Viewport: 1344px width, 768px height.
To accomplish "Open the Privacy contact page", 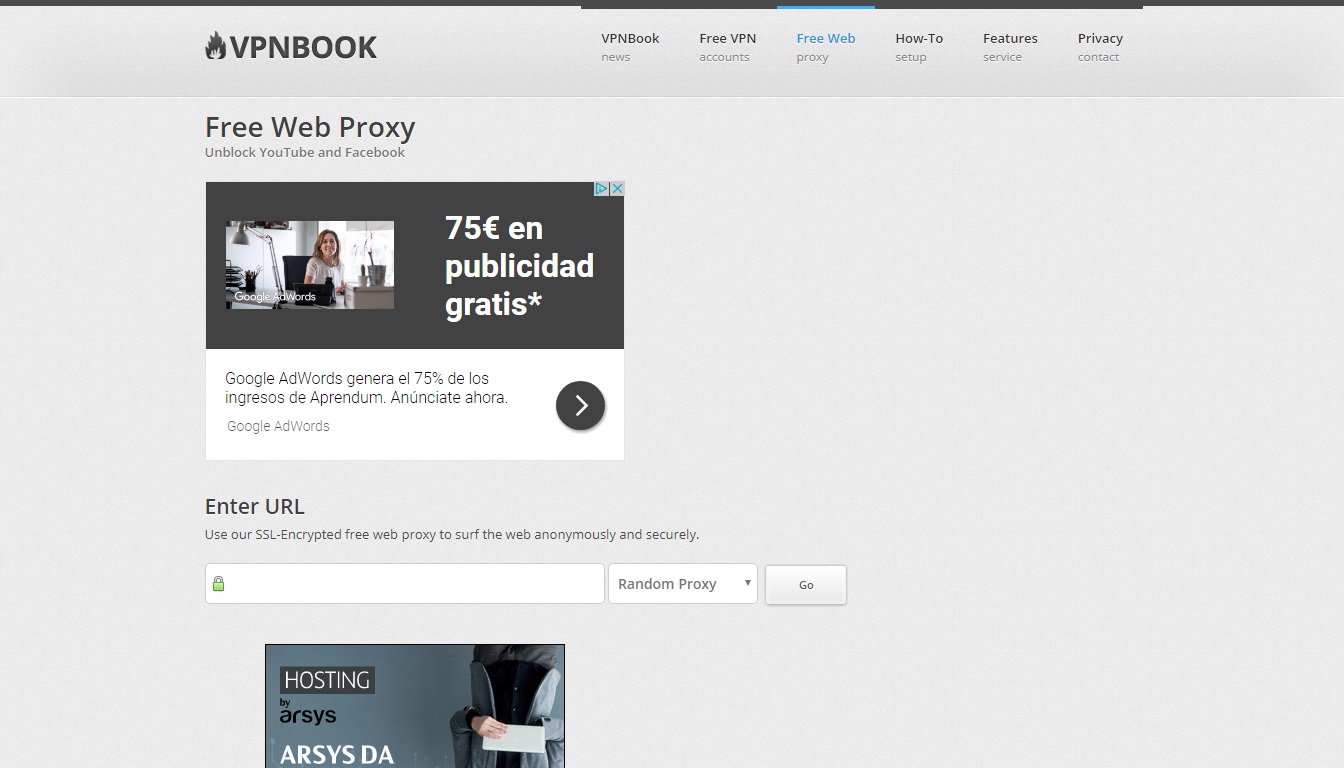I will click(1099, 47).
